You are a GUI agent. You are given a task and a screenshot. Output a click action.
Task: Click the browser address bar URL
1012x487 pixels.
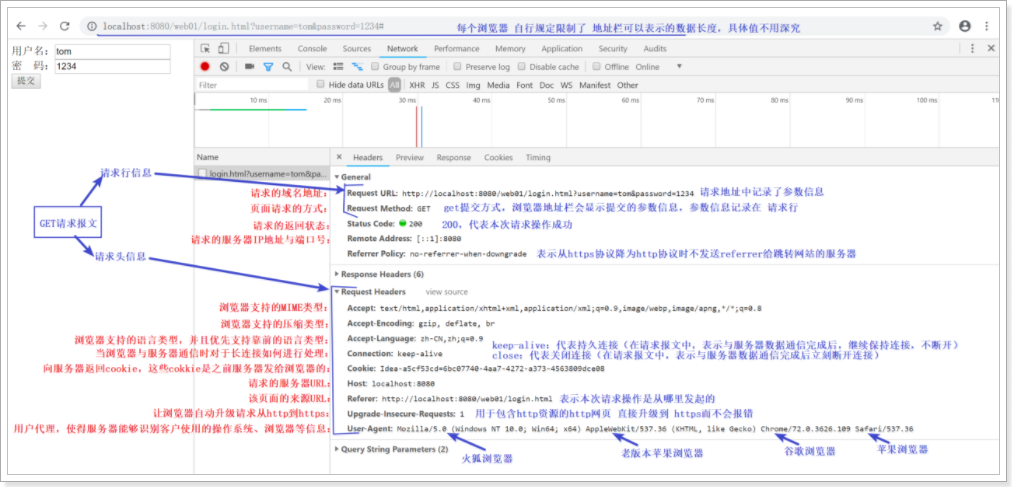click(x=244, y=26)
